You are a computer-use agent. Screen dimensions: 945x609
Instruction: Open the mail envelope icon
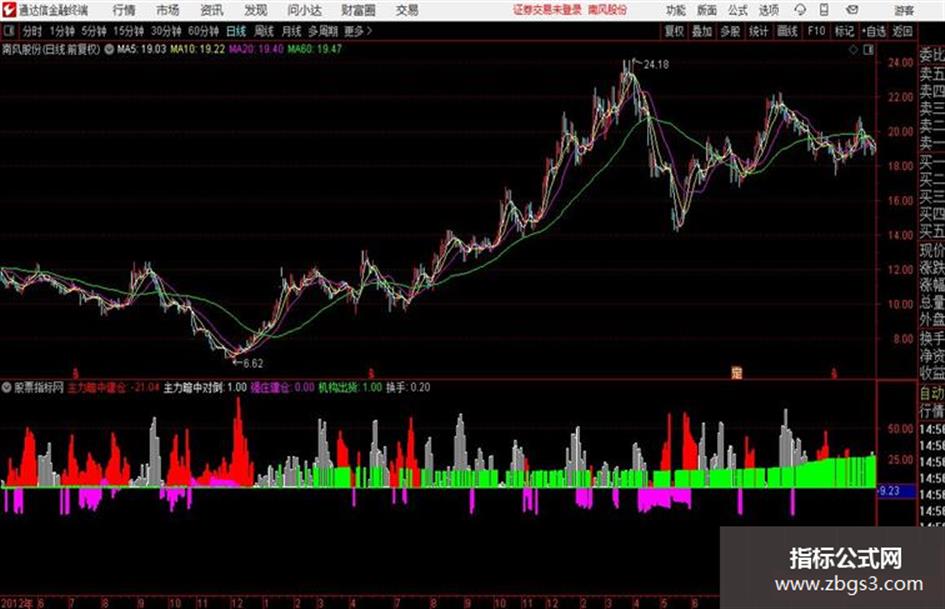coord(852,10)
